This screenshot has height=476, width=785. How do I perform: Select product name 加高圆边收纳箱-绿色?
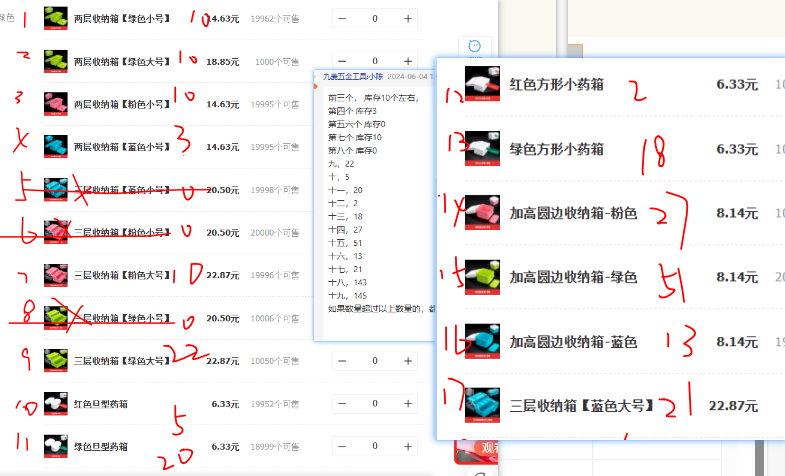point(573,277)
